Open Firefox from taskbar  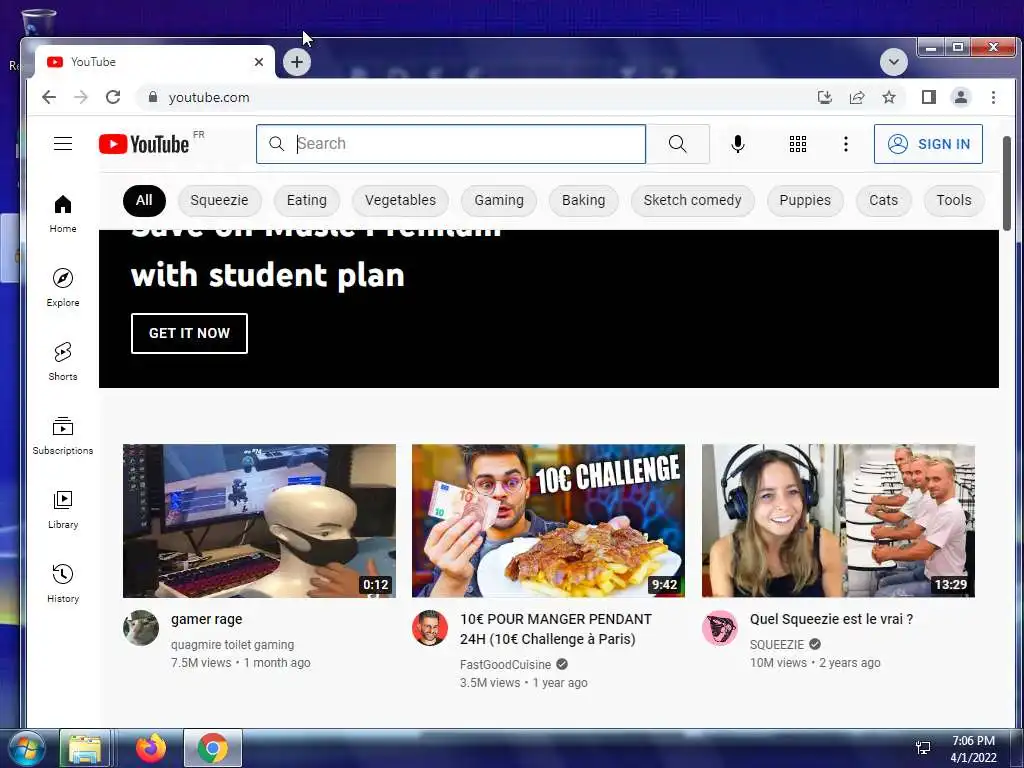[x=151, y=748]
